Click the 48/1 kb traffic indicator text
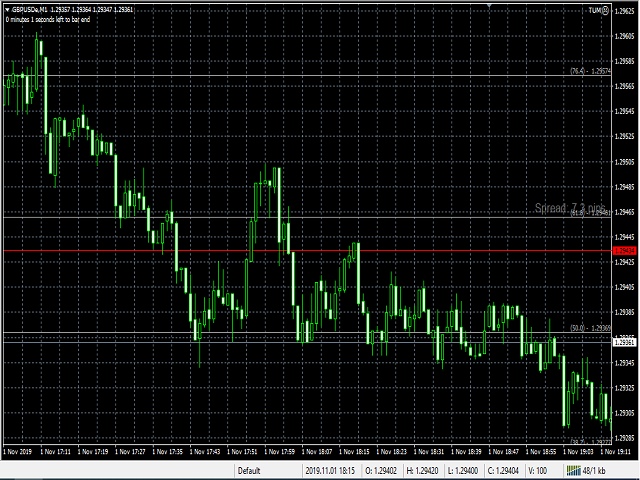This screenshot has width=640, height=480. tap(594, 471)
